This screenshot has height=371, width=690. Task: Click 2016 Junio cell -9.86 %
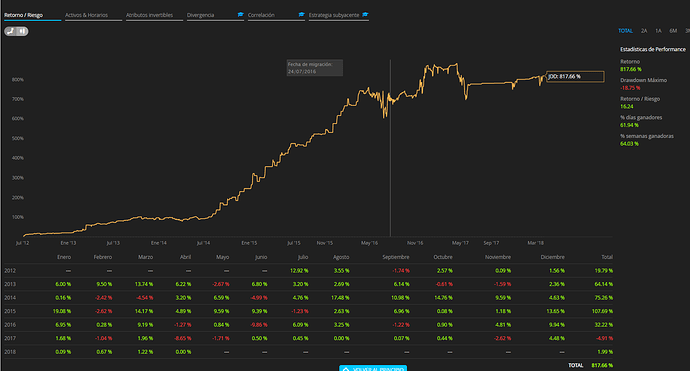pos(259,325)
